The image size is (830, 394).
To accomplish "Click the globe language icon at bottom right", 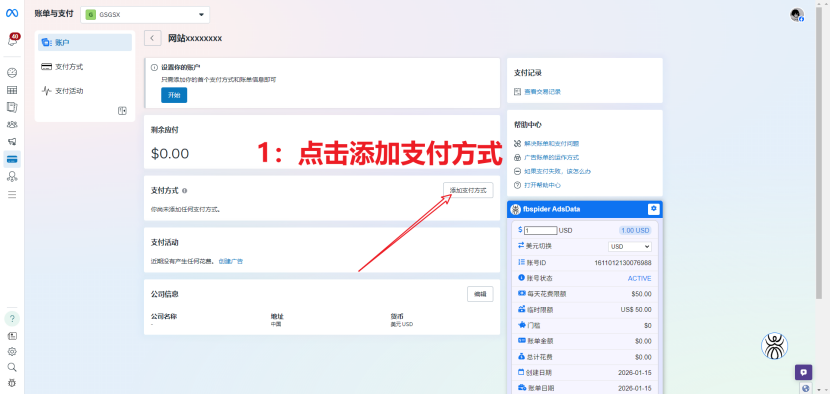I will 806,388.
